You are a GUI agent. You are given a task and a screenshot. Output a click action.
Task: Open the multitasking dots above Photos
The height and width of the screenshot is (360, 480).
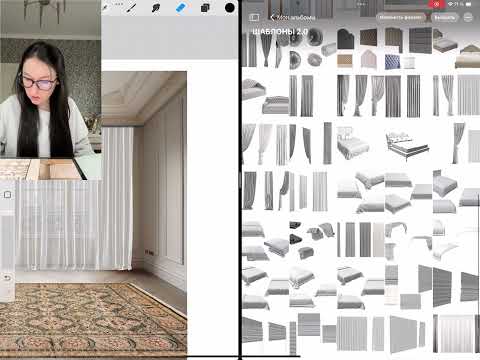pyautogui.click(x=361, y=4)
